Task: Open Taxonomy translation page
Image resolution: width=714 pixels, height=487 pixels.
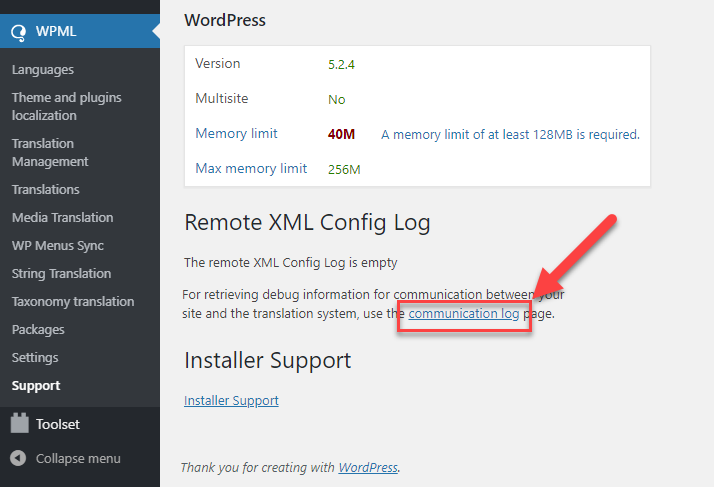Action: point(73,302)
